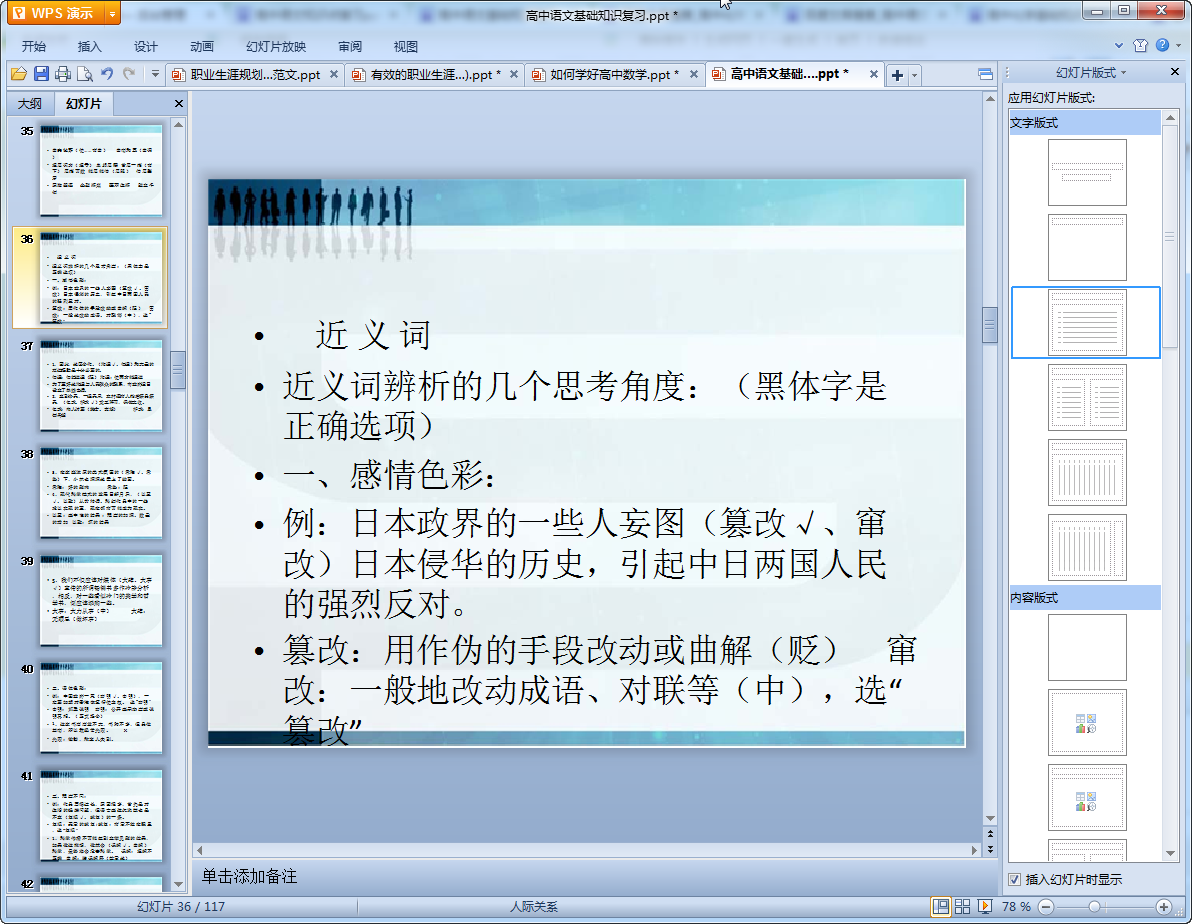Image resolution: width=1192 pixels, height=924 pixels.
Task: Open the 审阅 ribbon tab
Action: 350,46
